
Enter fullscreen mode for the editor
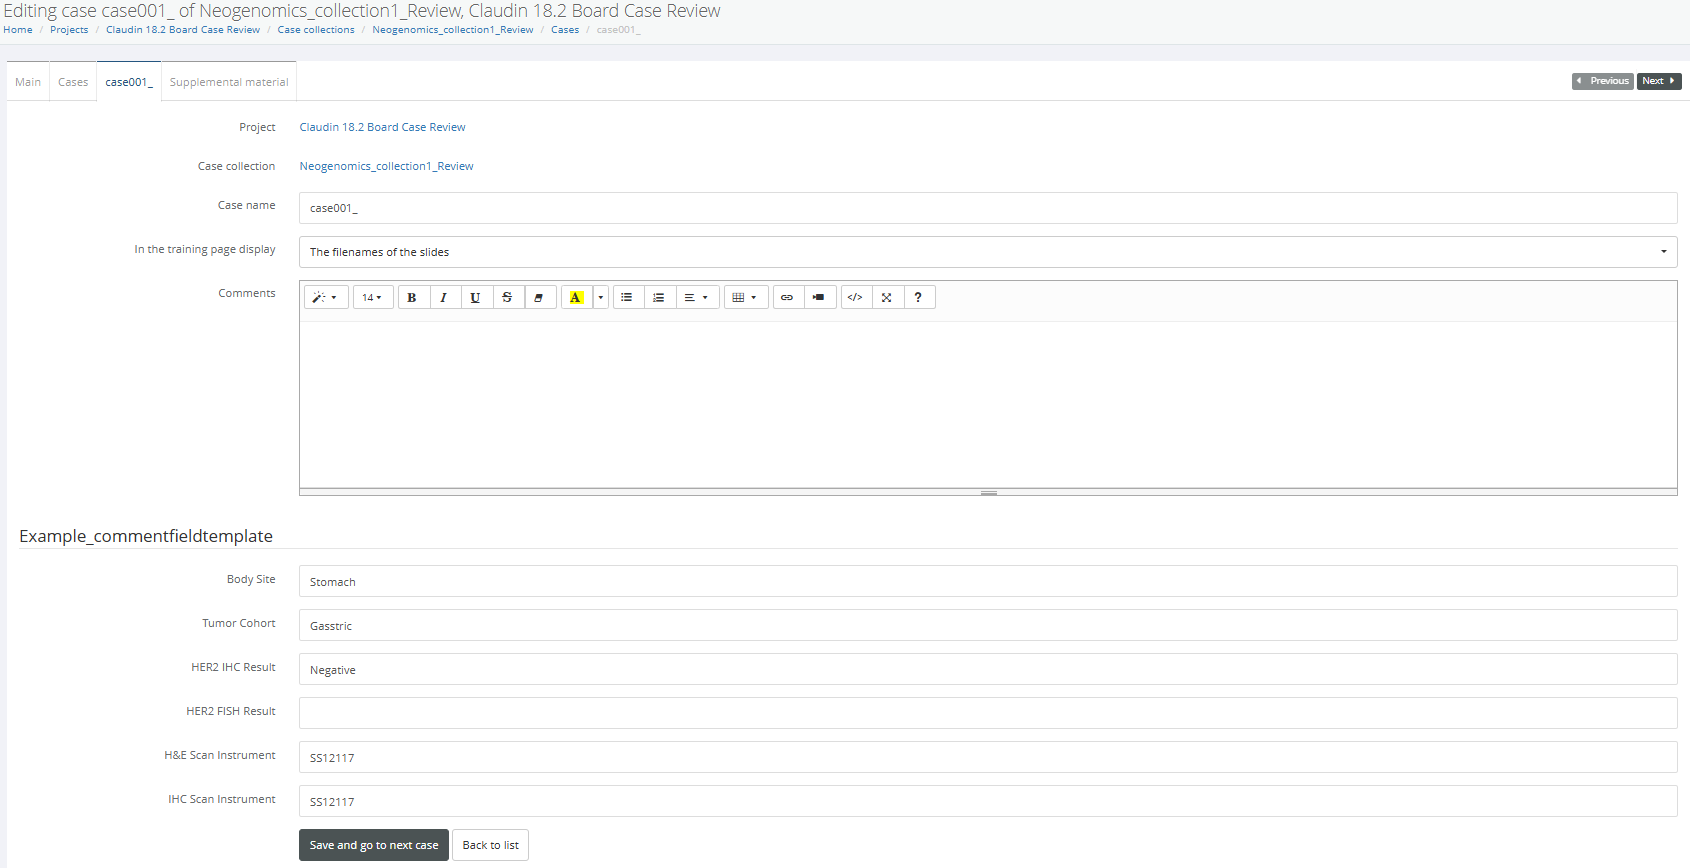(x=887, y=297)
